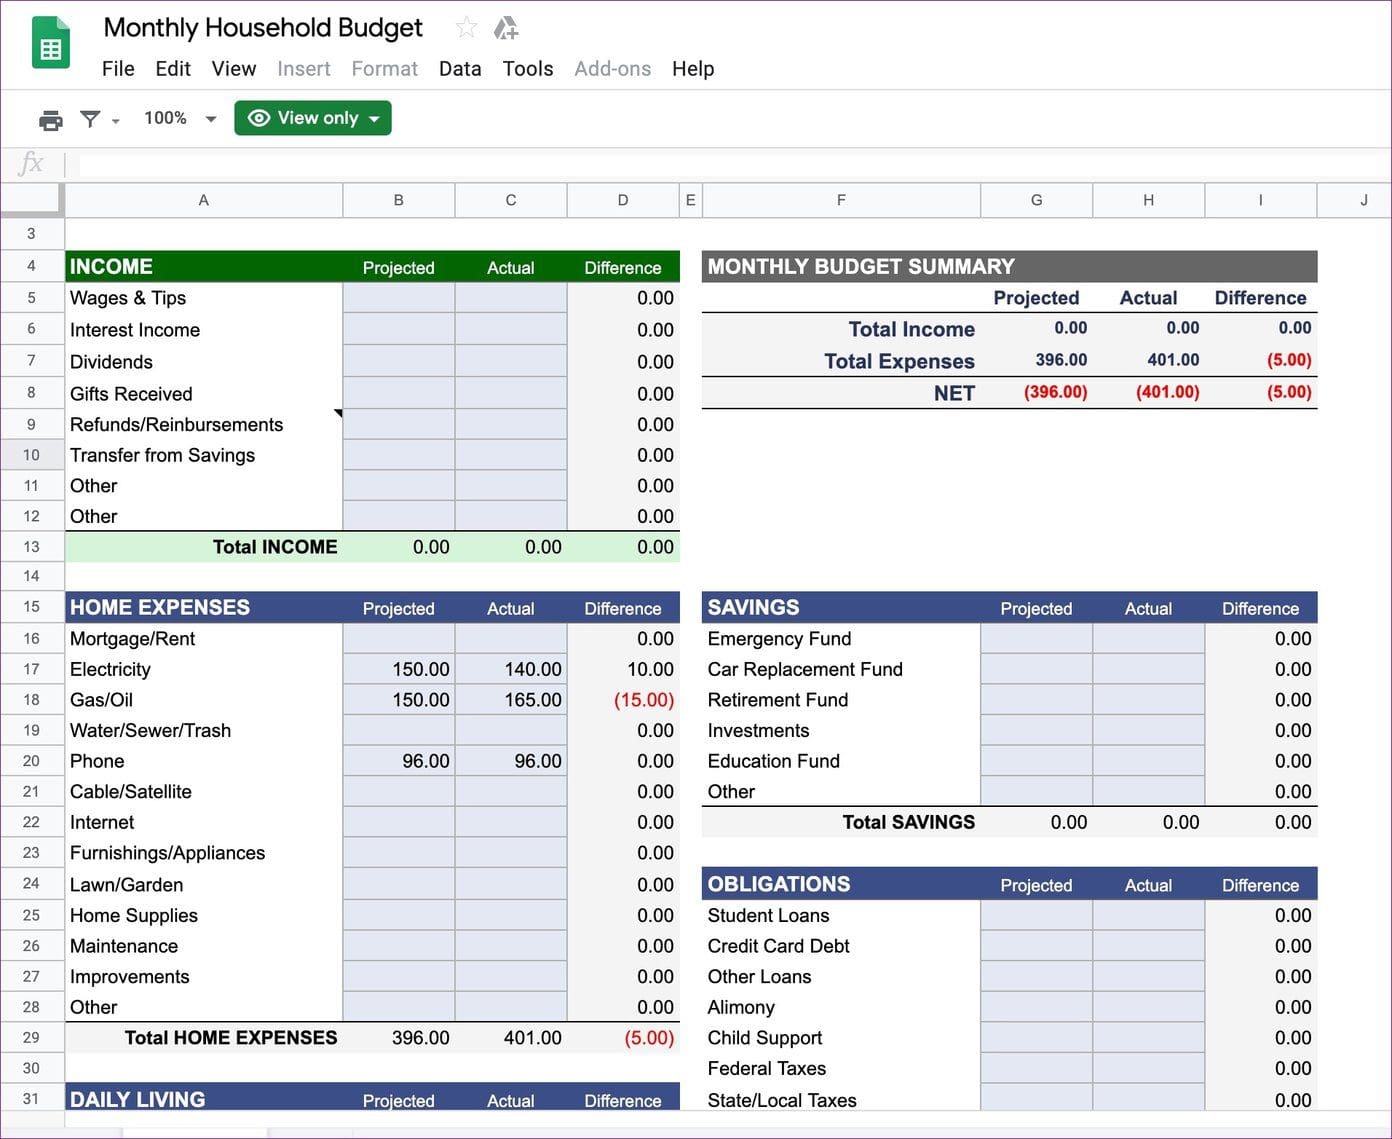Viewport: 1392px width, 1139px height.
Task: Select column B header
Action: tap(399, 200)
